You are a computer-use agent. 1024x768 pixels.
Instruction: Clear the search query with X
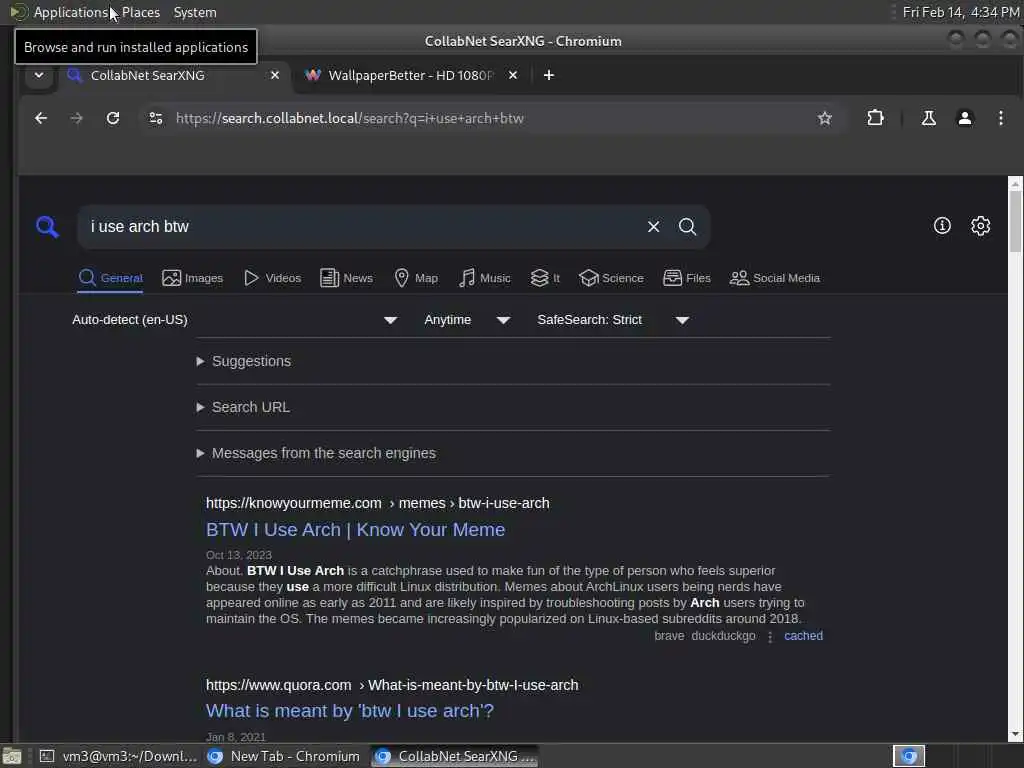[653, 227]
